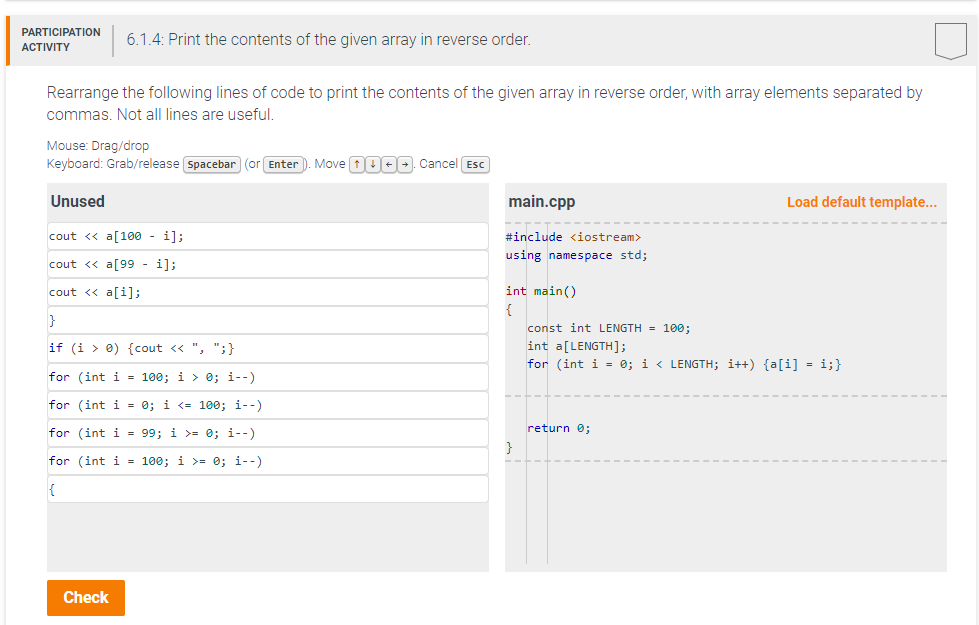This screenshot has height=625, width=979.
Task: Click the activity completion badge icon
Action: coord(951,41)
